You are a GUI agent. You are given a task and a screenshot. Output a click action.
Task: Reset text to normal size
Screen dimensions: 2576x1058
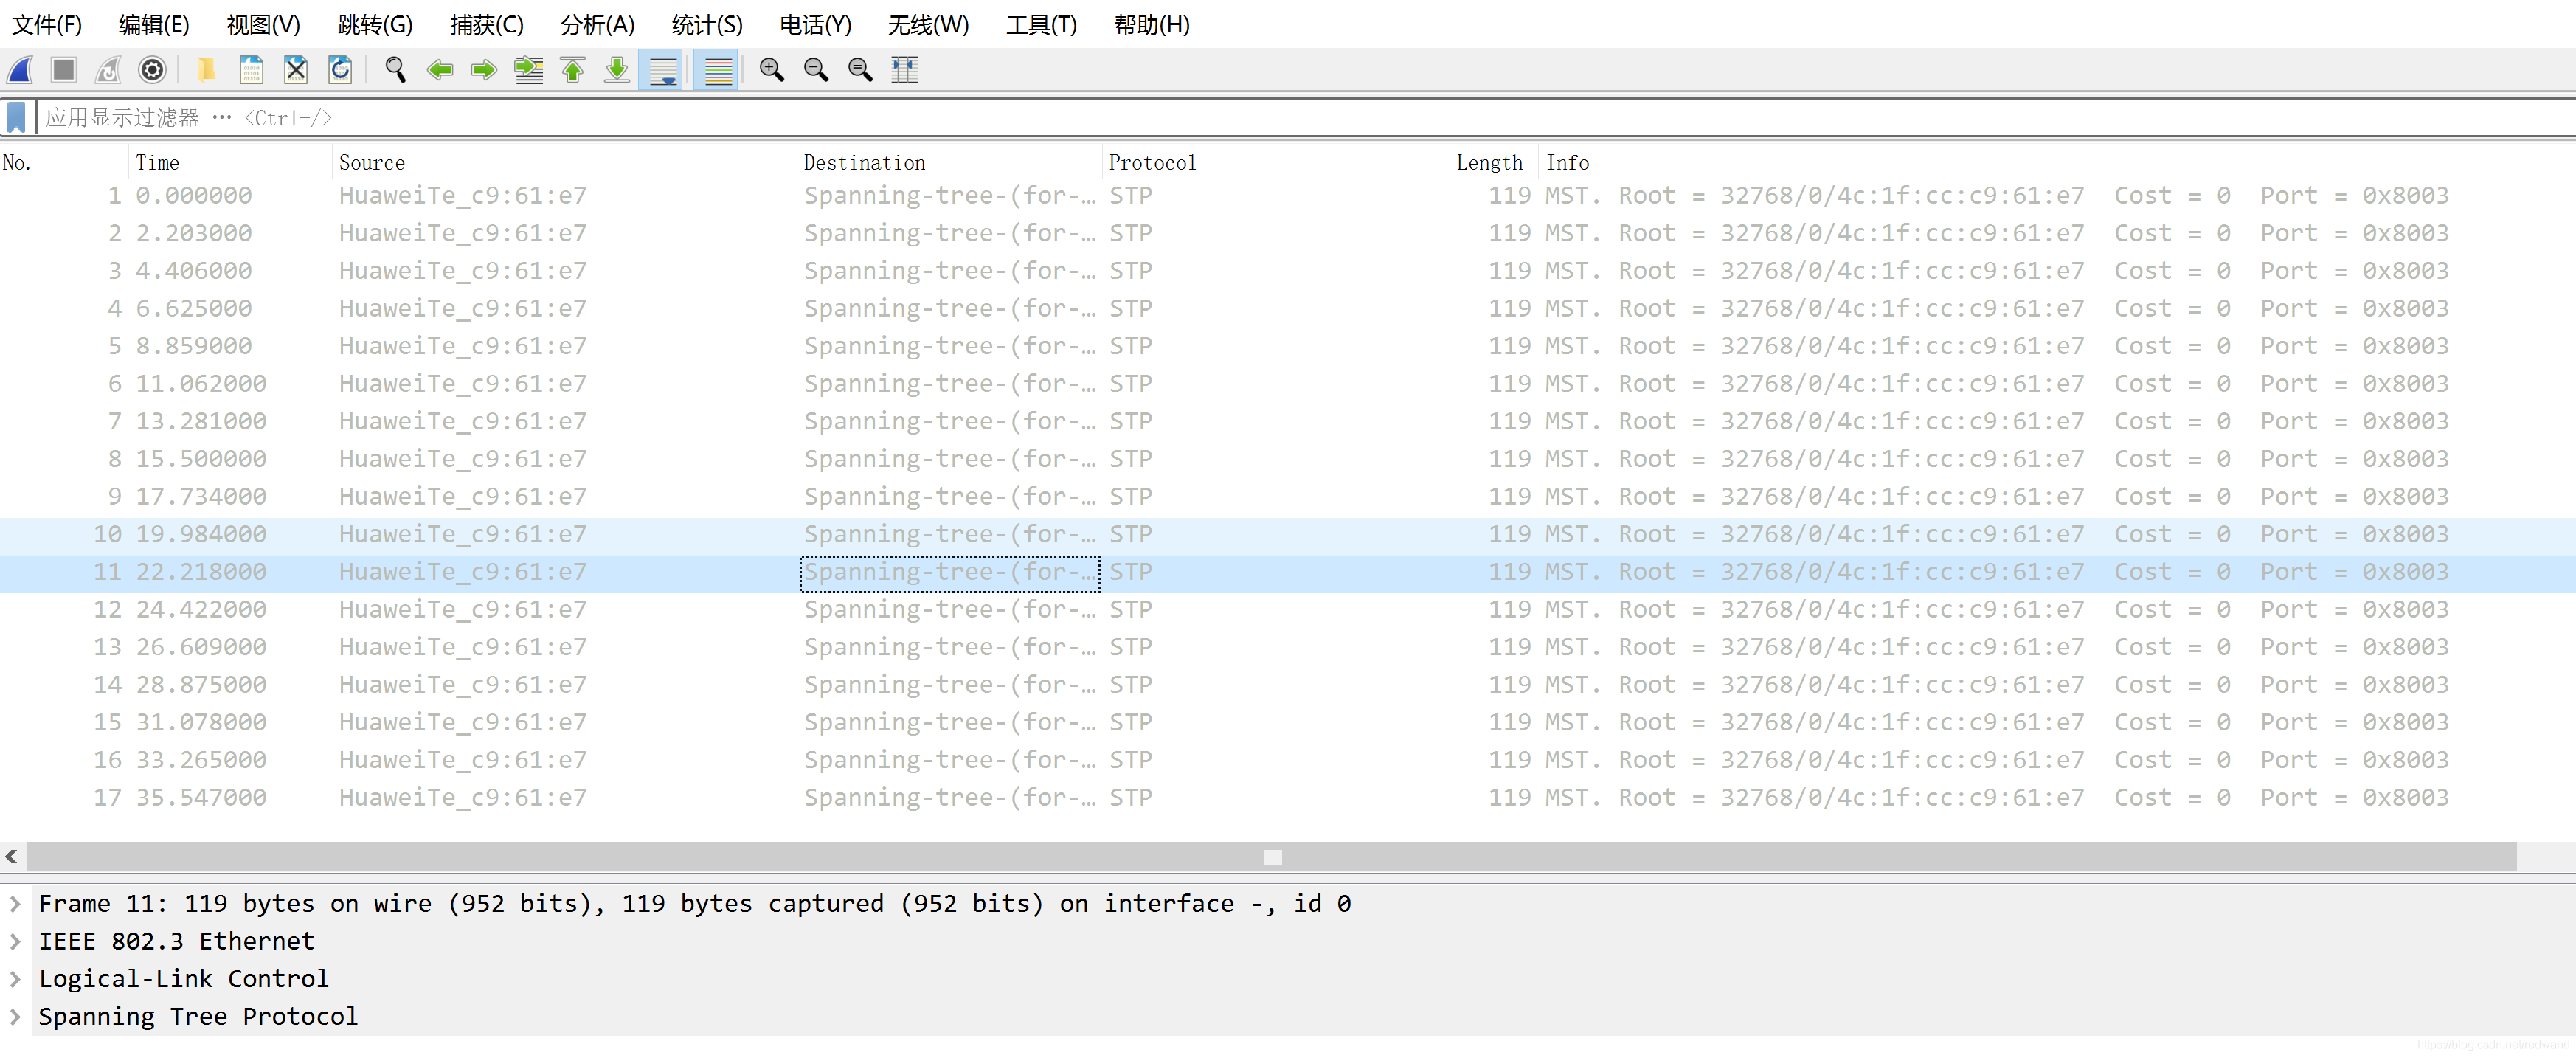[x=860, y=70]
